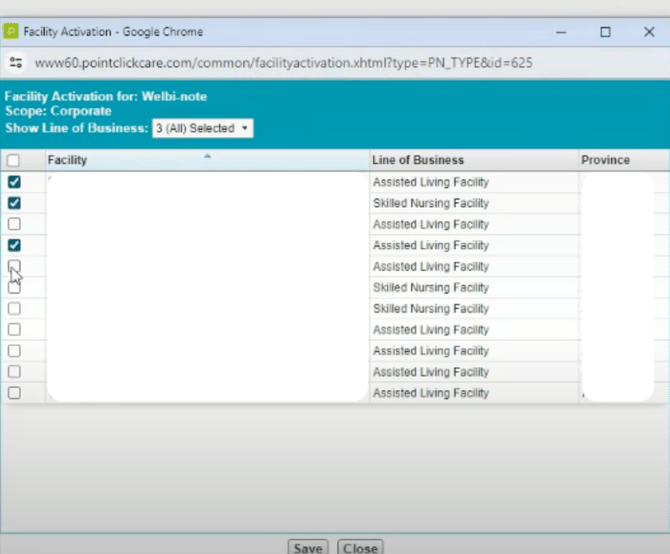Click the 'Show Line of Business:' label

pyautogui.click(x=76, y=128)
